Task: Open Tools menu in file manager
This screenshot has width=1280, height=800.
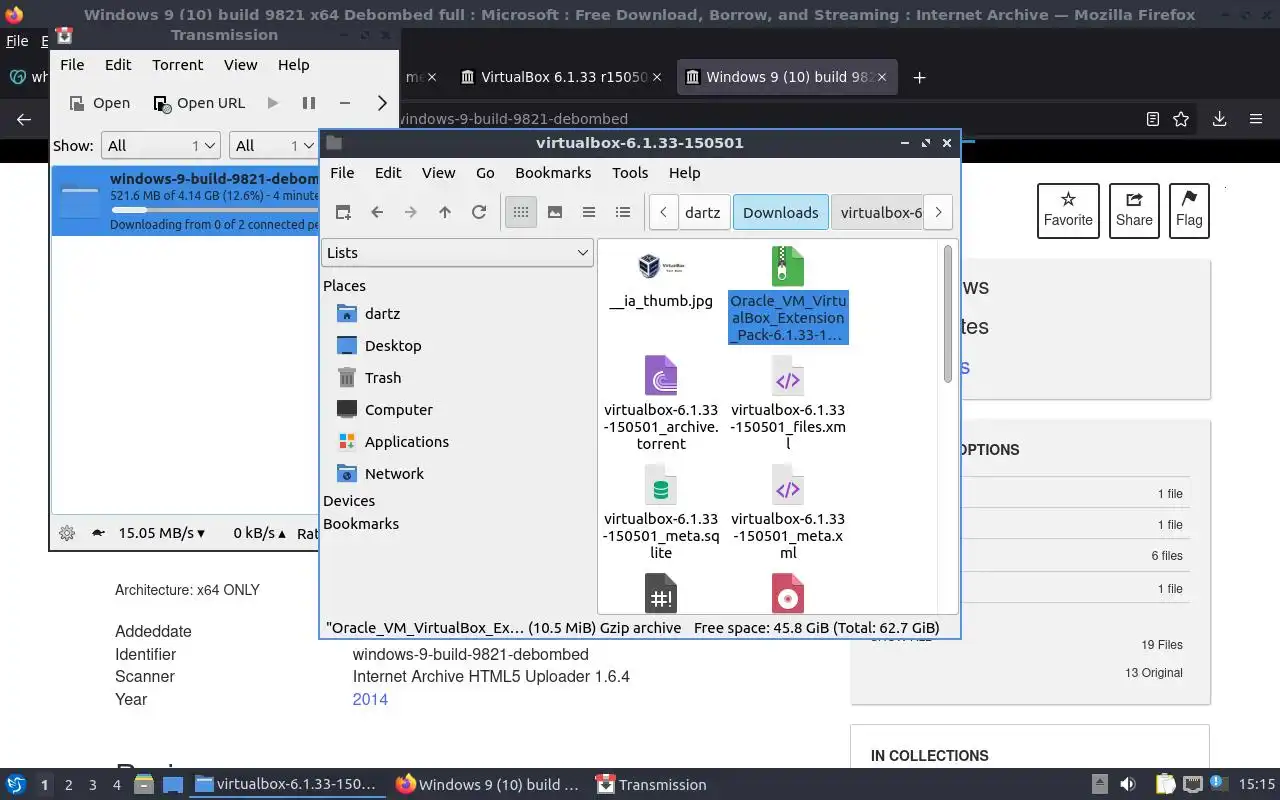Action: point(630,173)
